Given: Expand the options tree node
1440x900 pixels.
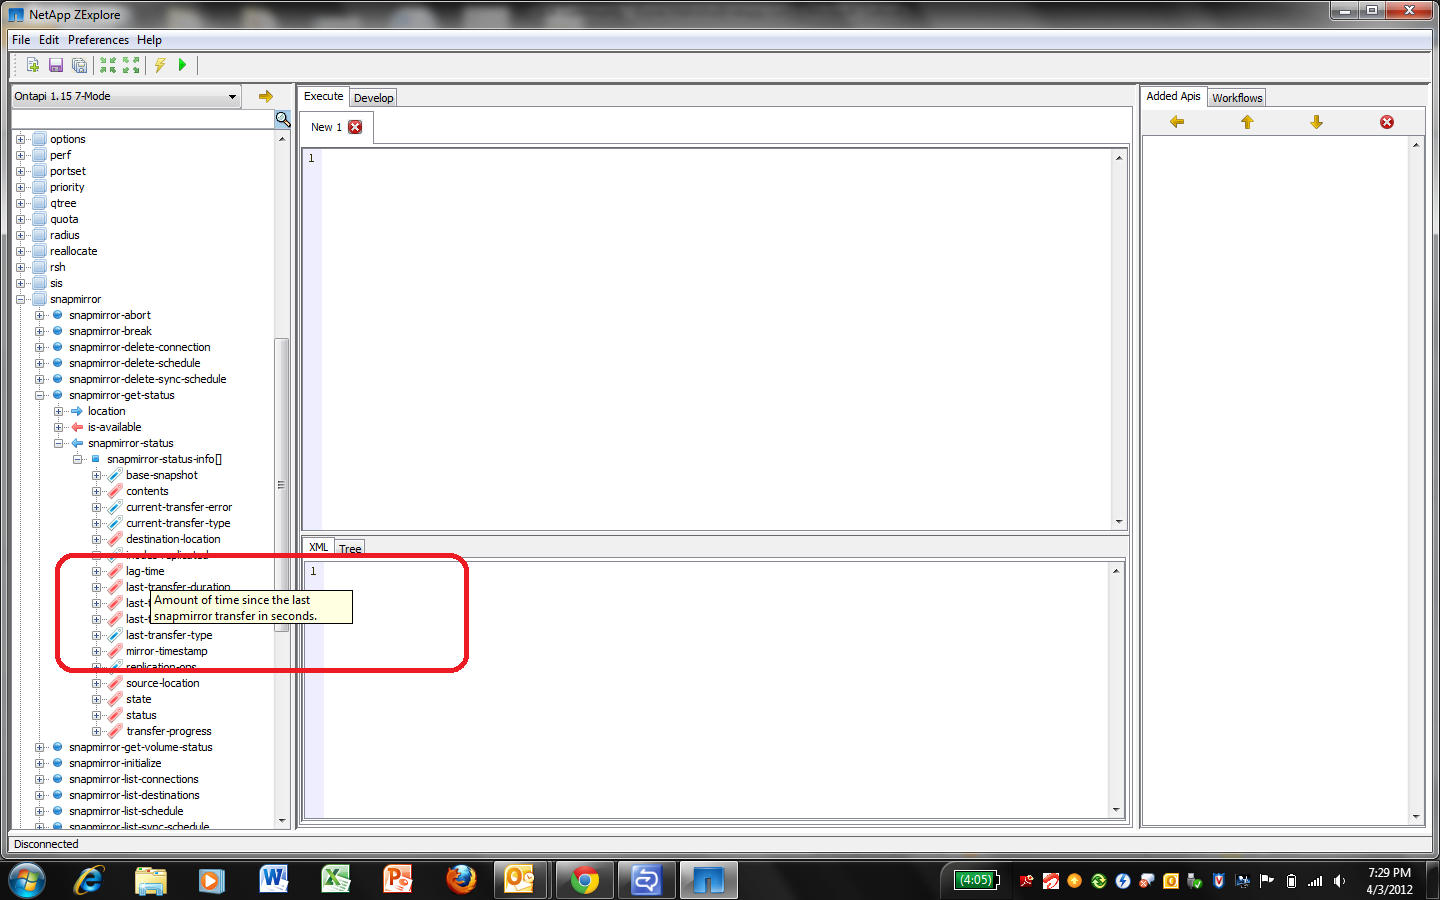Looking at the screenshot, I should (x=20, y=139).
